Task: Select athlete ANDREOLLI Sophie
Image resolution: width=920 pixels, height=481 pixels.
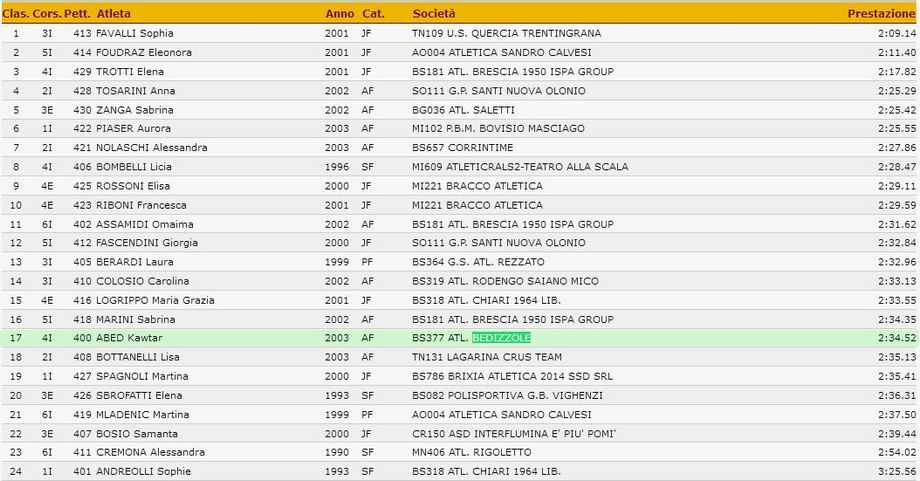Action: 143,471
